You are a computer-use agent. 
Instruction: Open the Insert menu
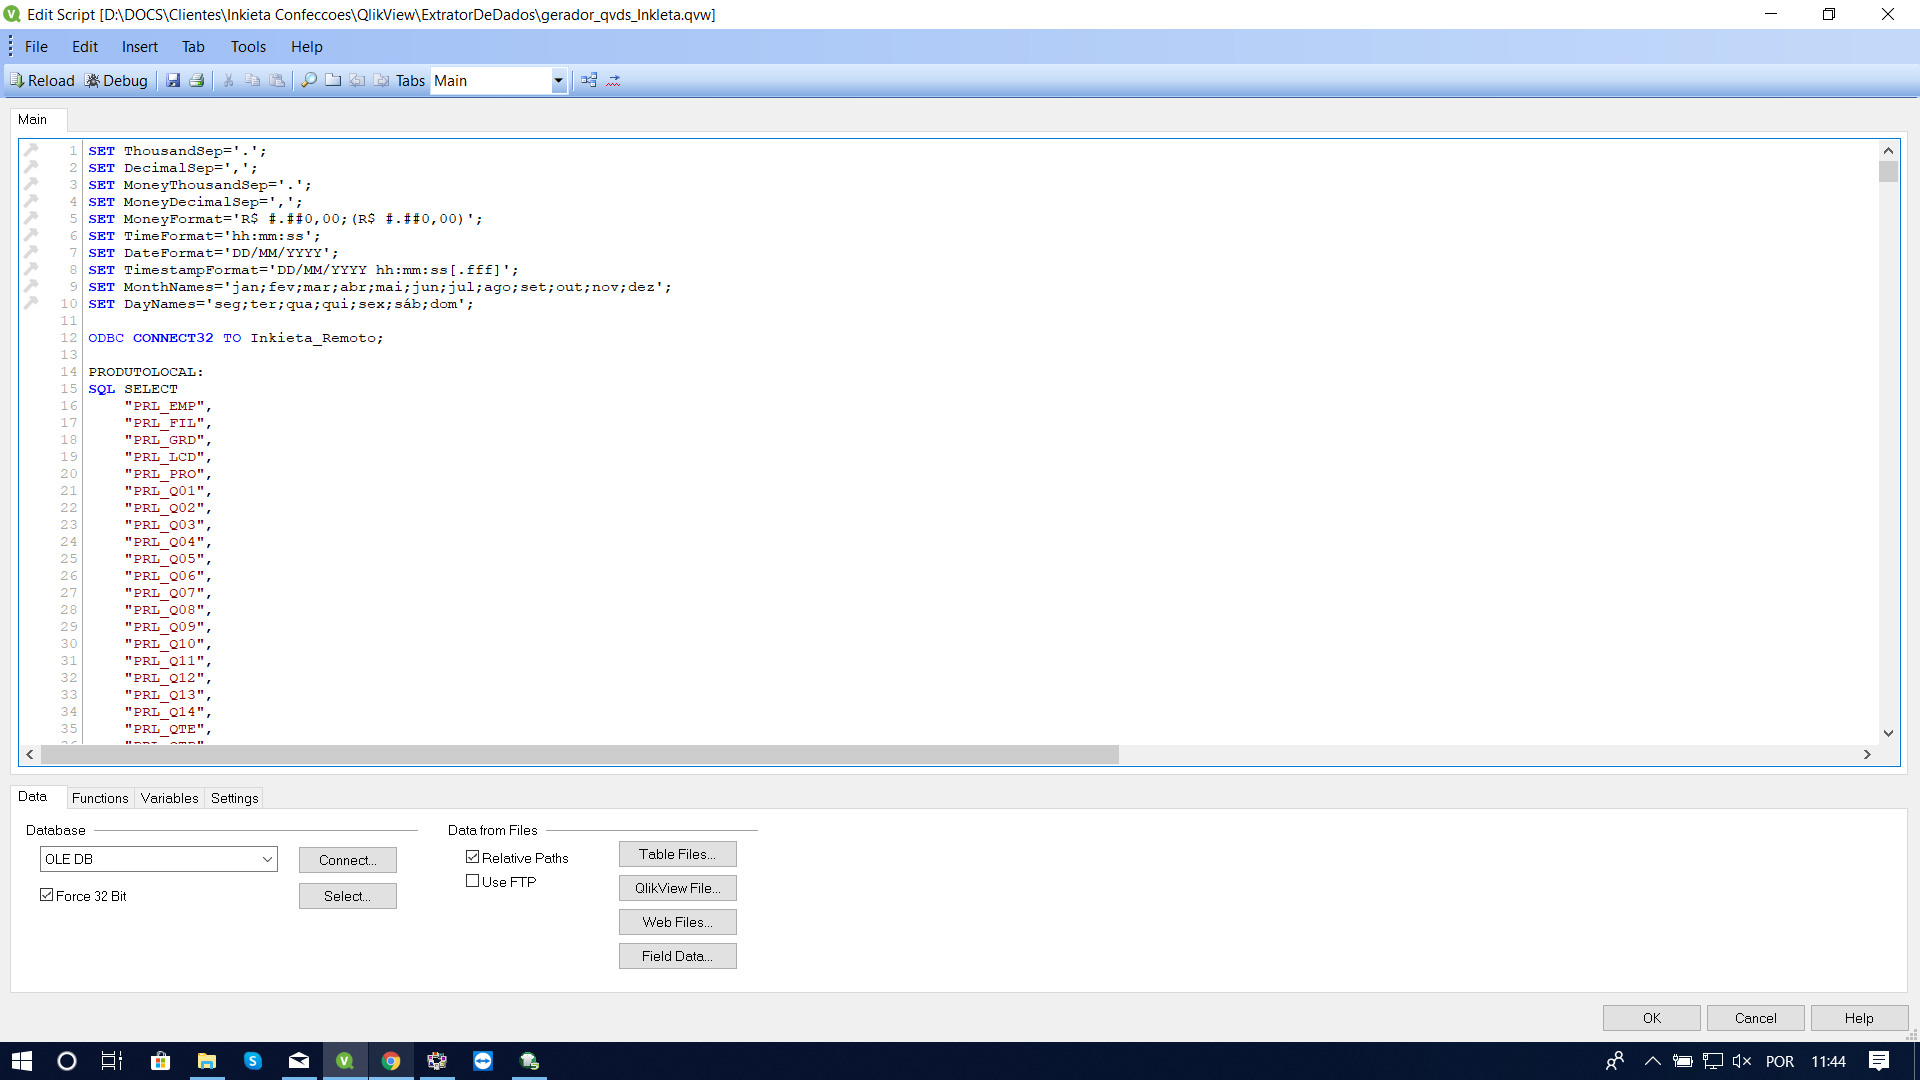click(x=139, y=47)
